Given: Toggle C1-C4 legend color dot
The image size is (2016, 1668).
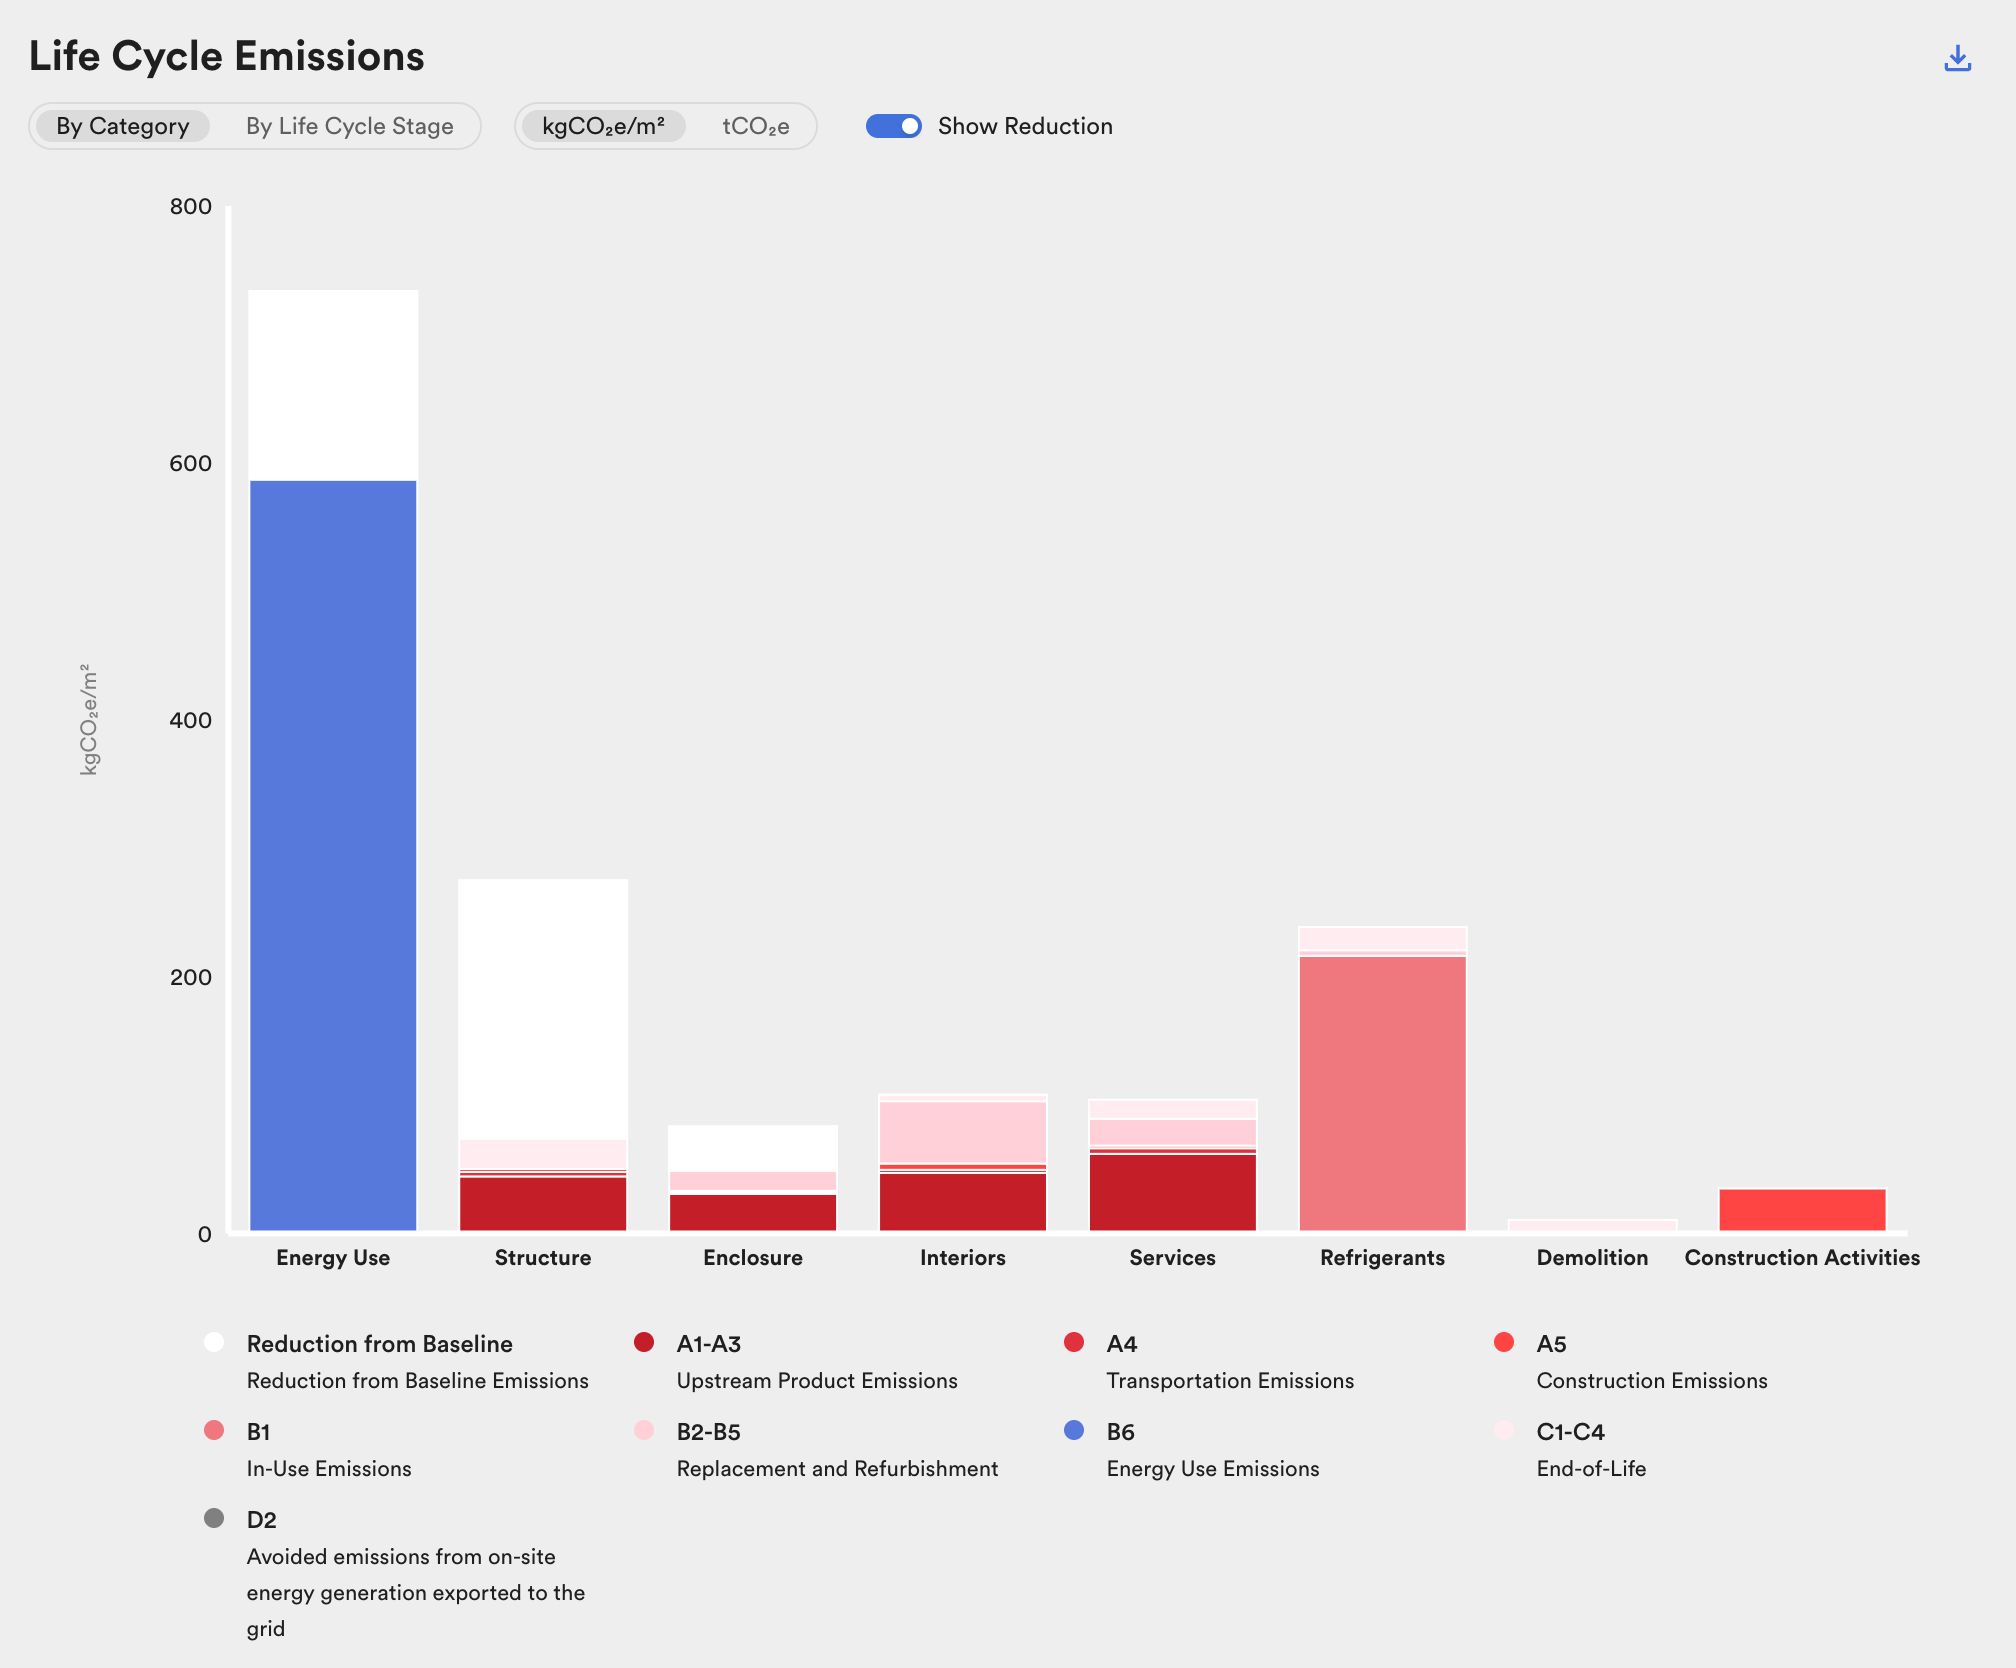Looking at the screenshot, I should (1504, 1430).
